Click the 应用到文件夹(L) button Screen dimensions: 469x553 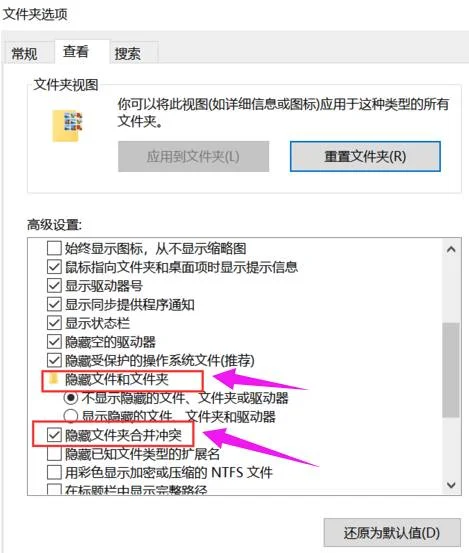click(x=193, y=157)
